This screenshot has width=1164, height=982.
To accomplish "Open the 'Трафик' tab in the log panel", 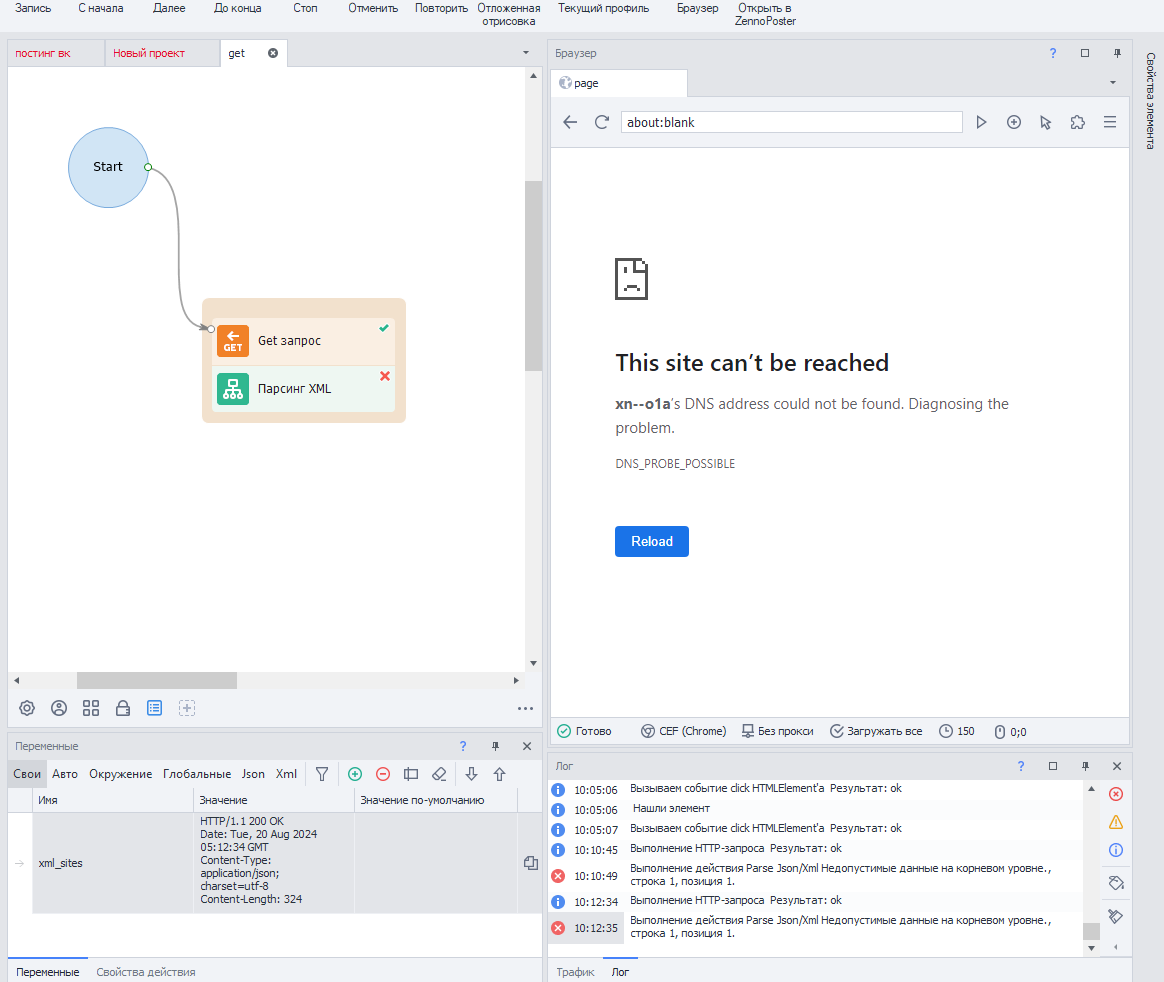I will [x=575, y=972].
